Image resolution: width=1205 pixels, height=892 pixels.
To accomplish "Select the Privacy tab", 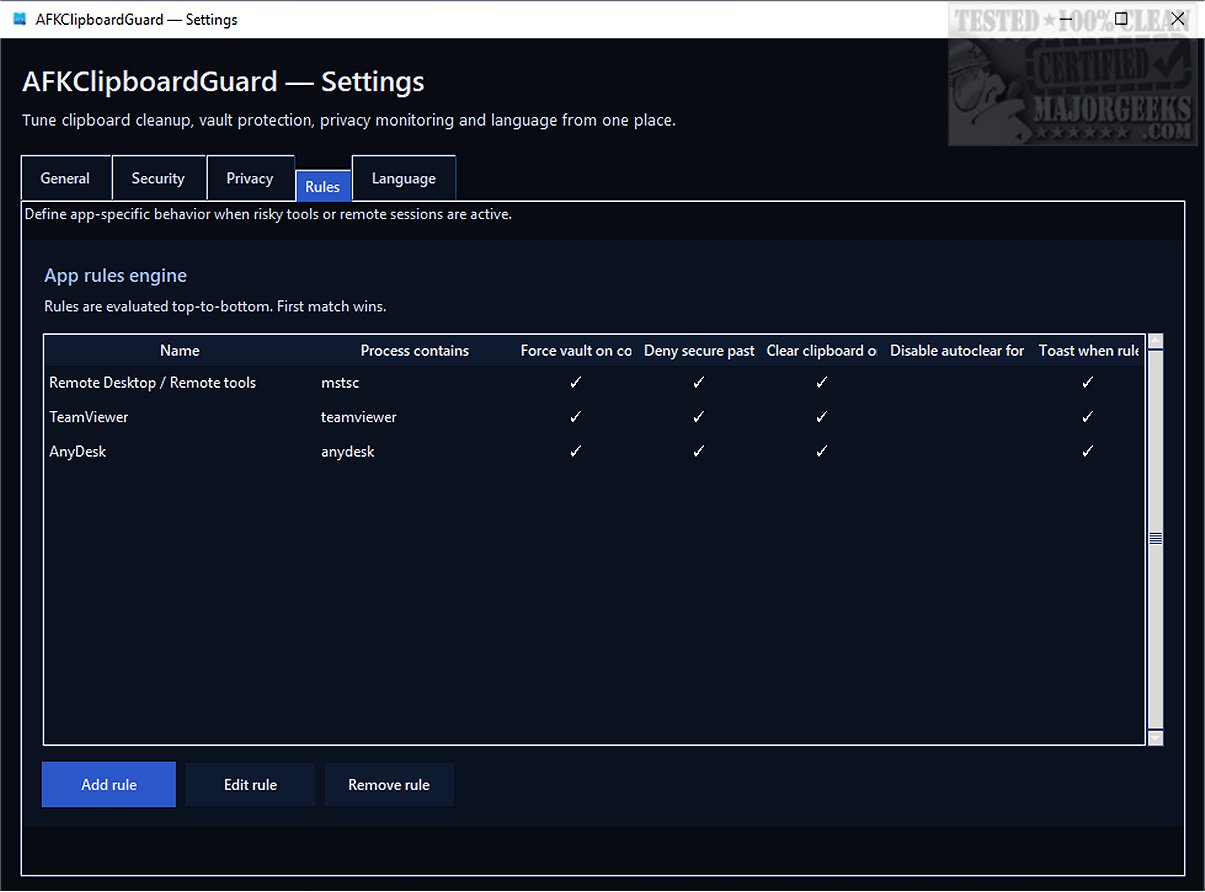I will 249,178.
